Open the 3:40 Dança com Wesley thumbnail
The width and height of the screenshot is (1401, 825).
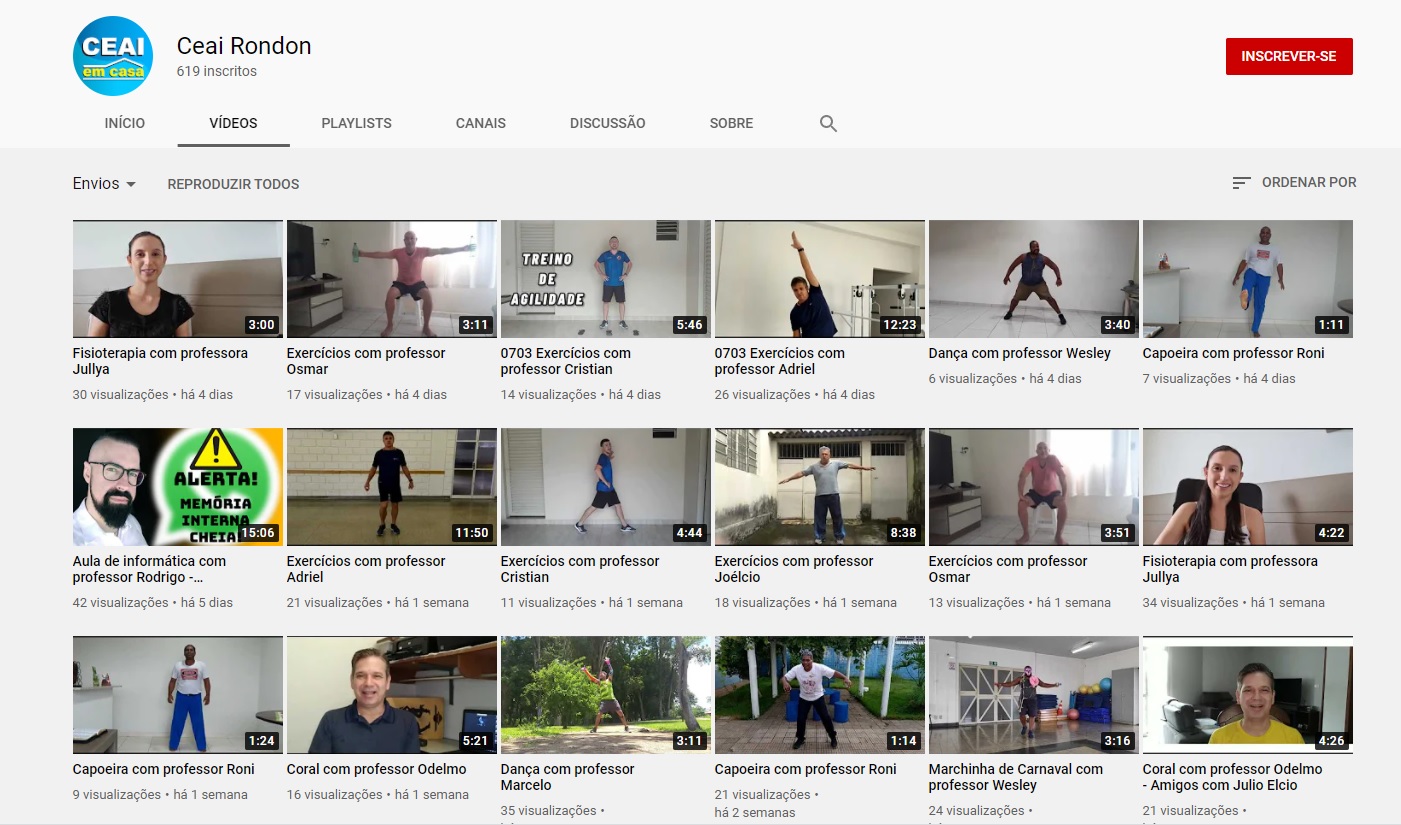point(1034,279)
